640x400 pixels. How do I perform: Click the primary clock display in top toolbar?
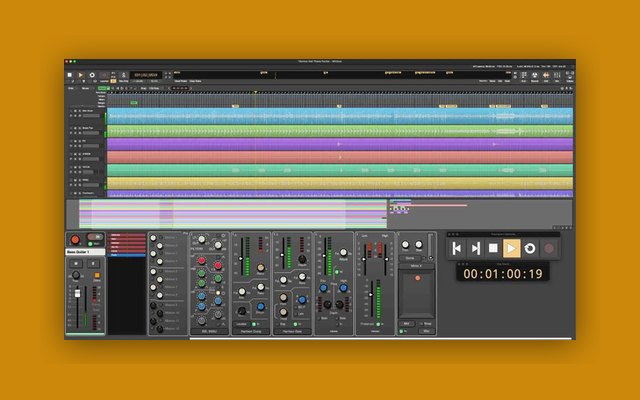[146, 75]
